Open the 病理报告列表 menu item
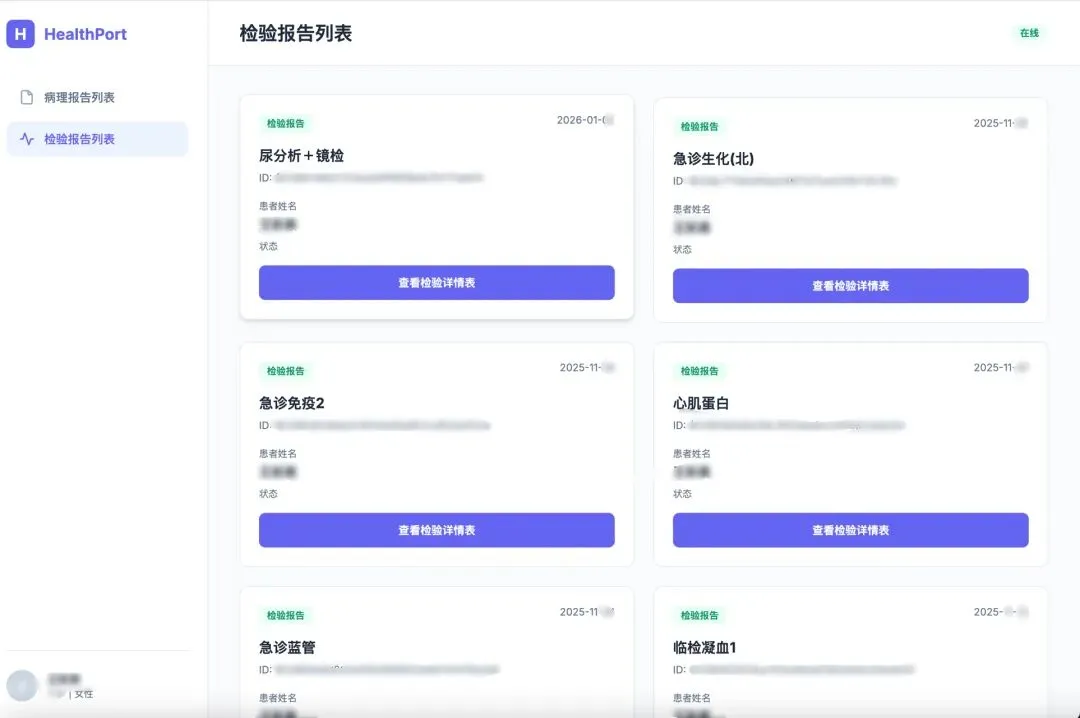This screenshot has width=1080, height=718. [x=97, y=97]
